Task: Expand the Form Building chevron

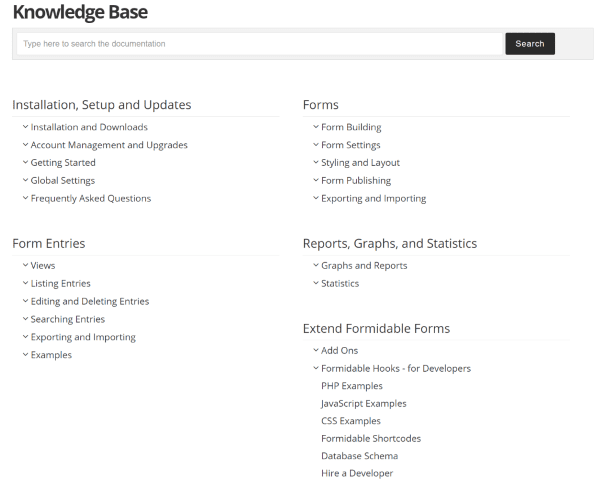Action: [316, 127]
